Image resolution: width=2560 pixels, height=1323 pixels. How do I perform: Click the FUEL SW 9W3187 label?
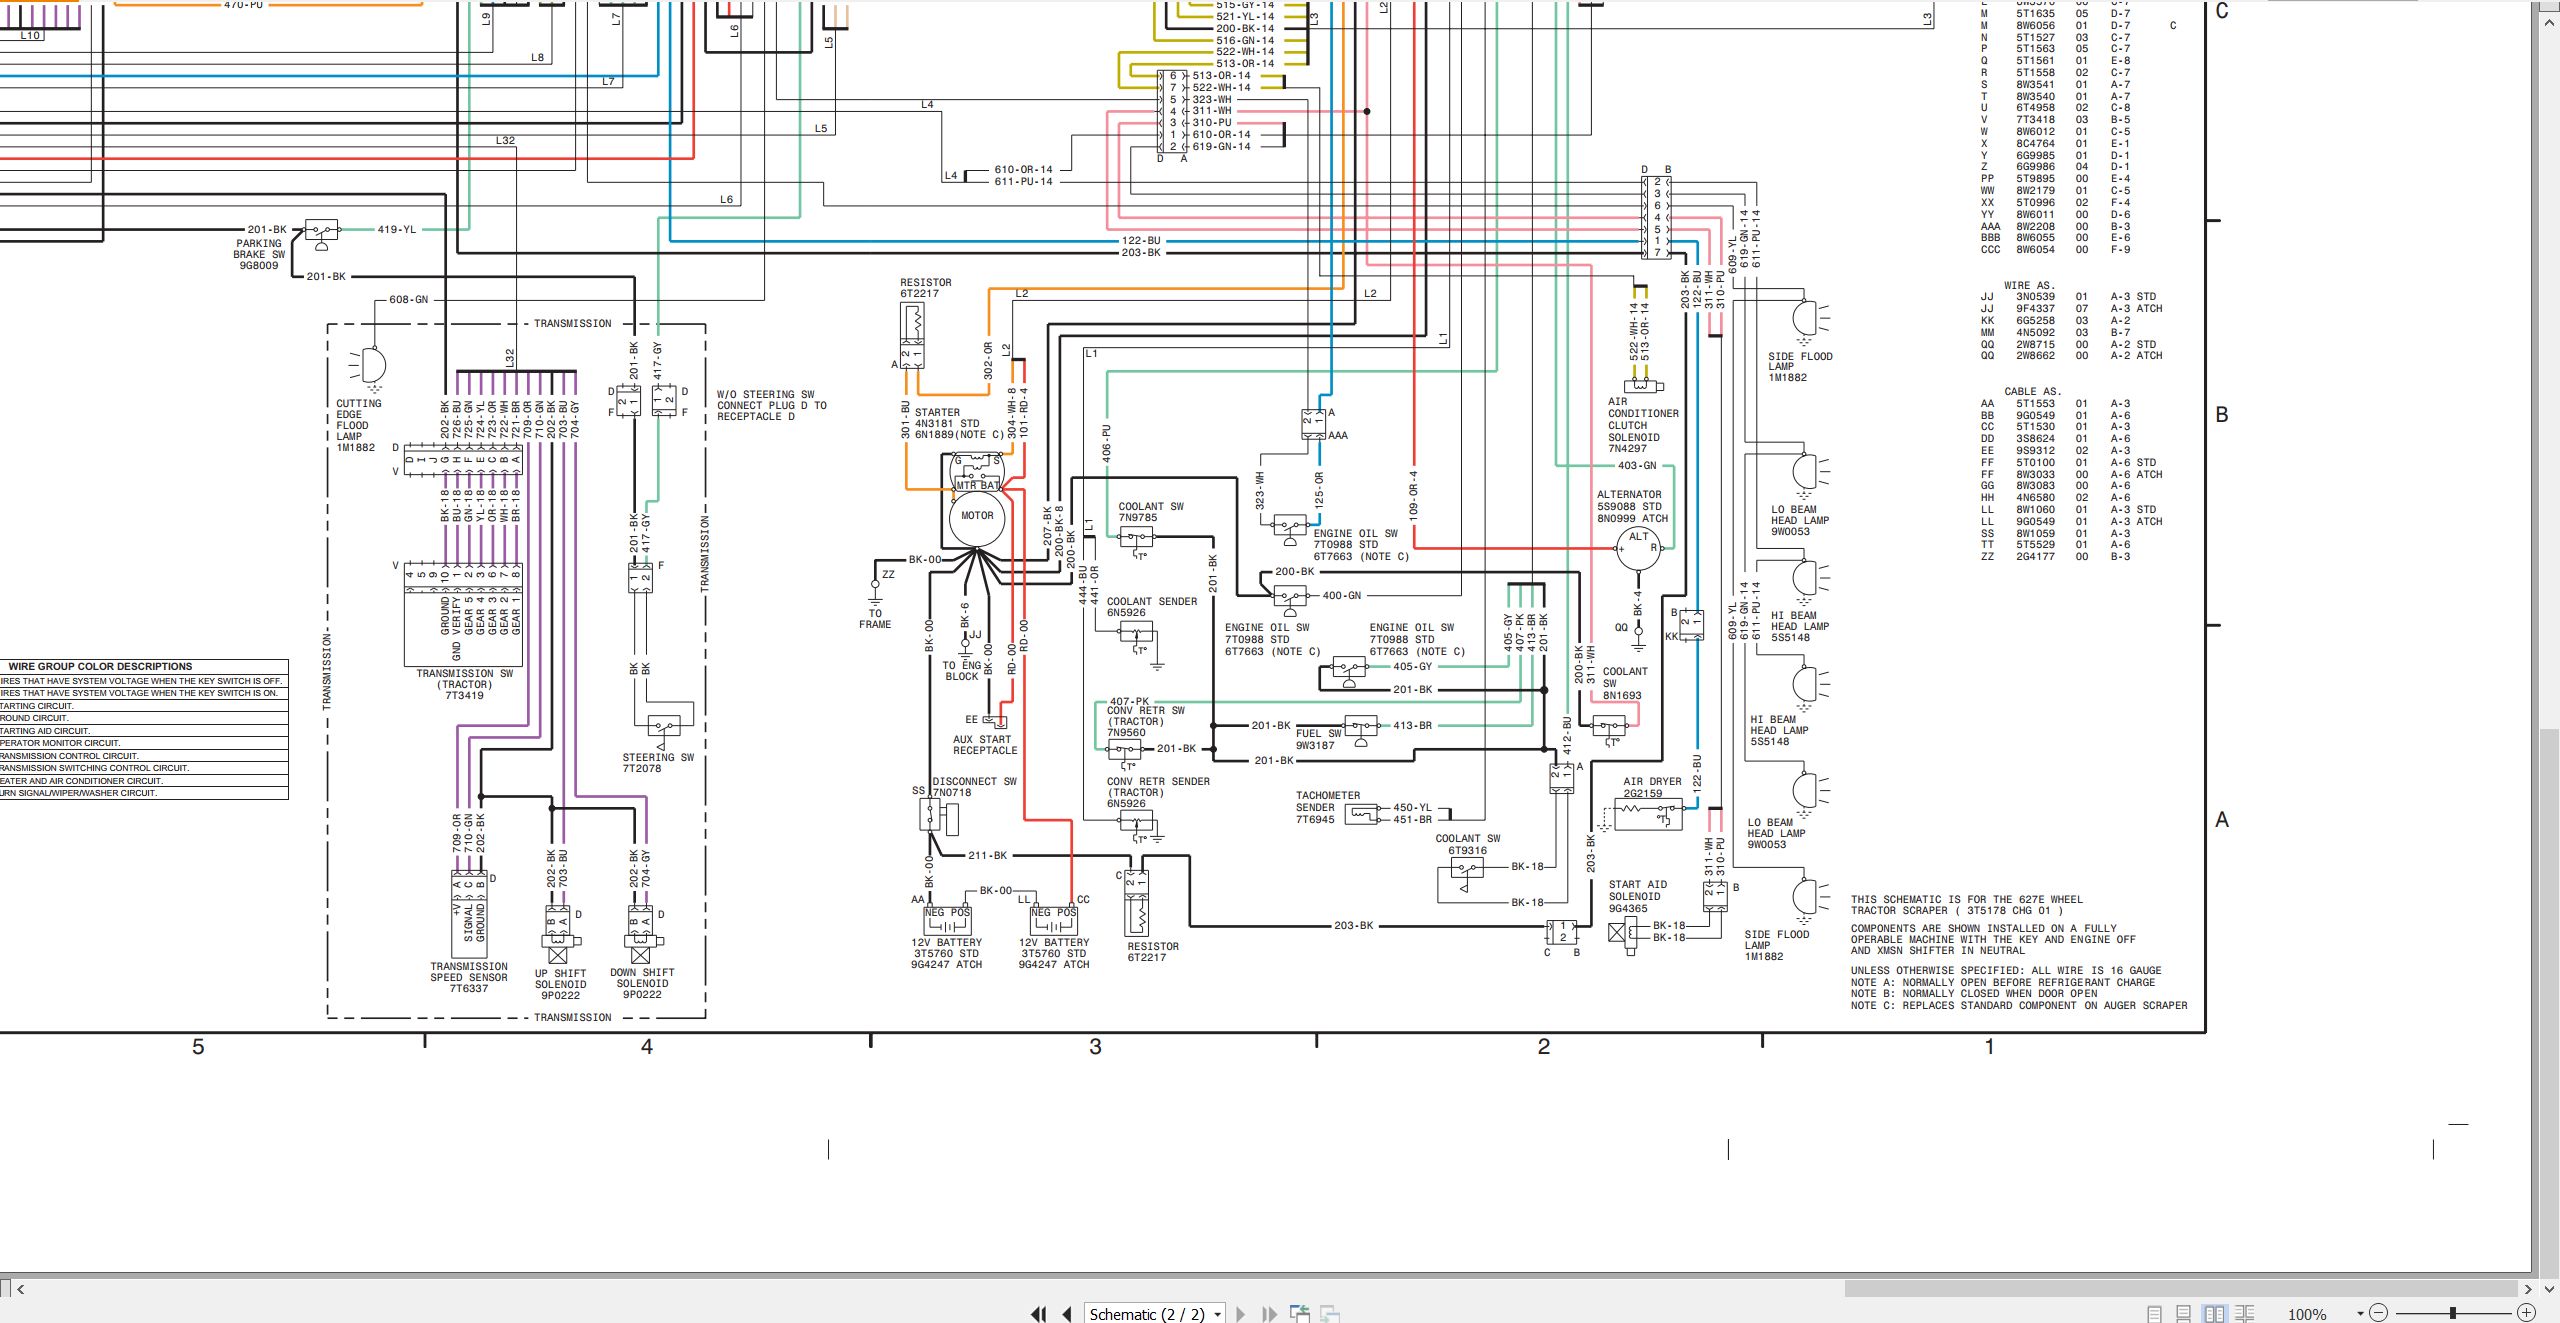tap(1318, 739)
